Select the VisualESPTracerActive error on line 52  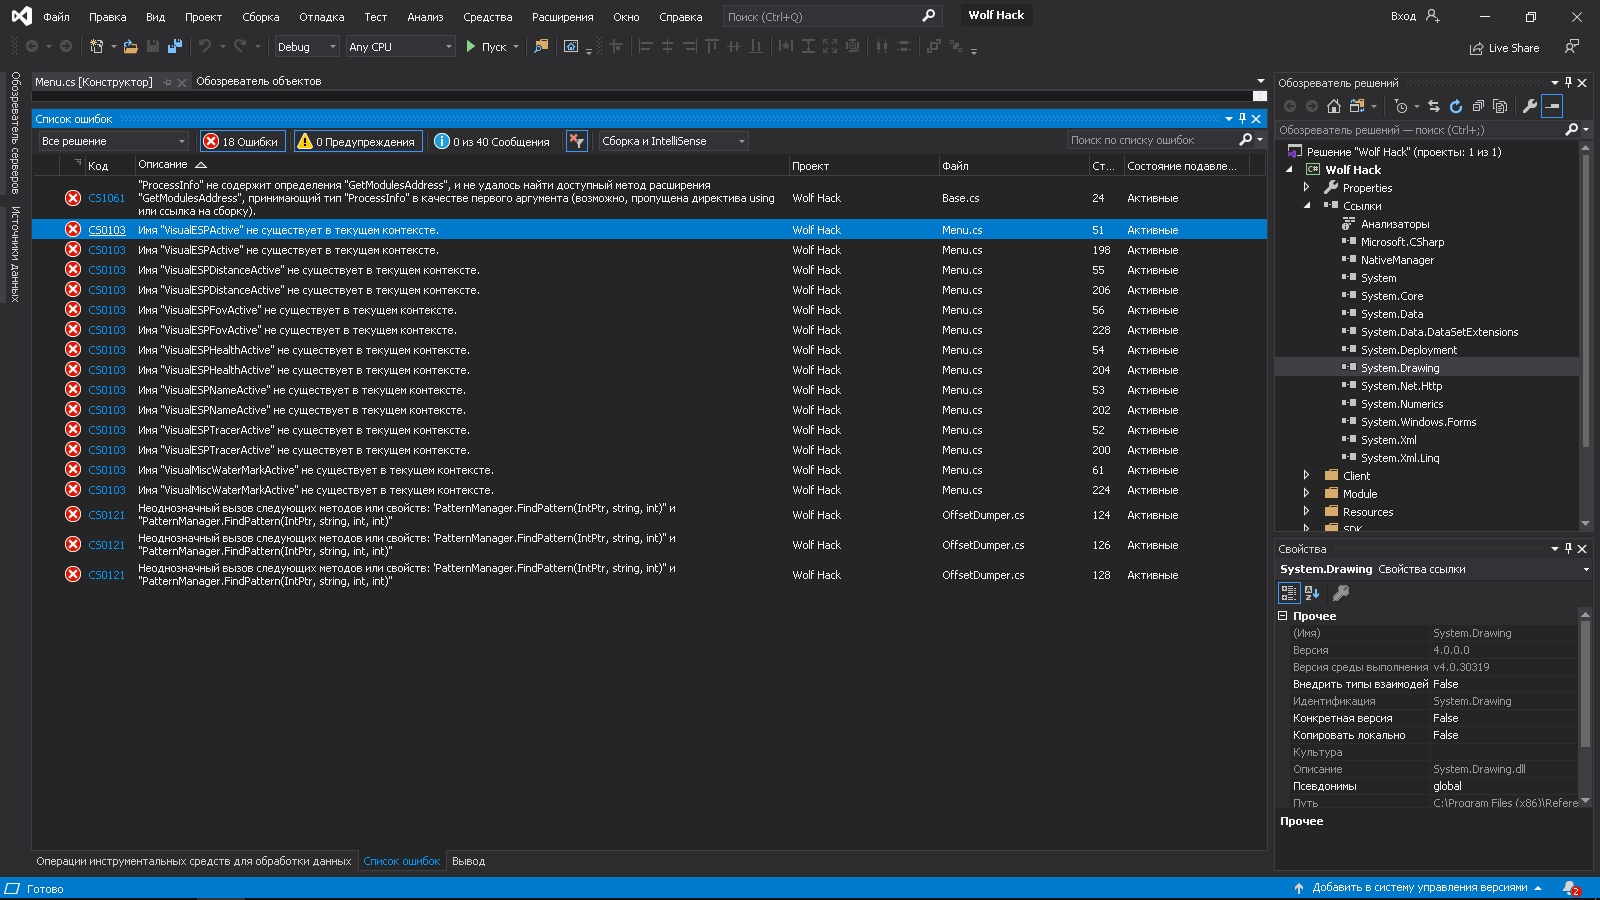(x=649, y=430)
